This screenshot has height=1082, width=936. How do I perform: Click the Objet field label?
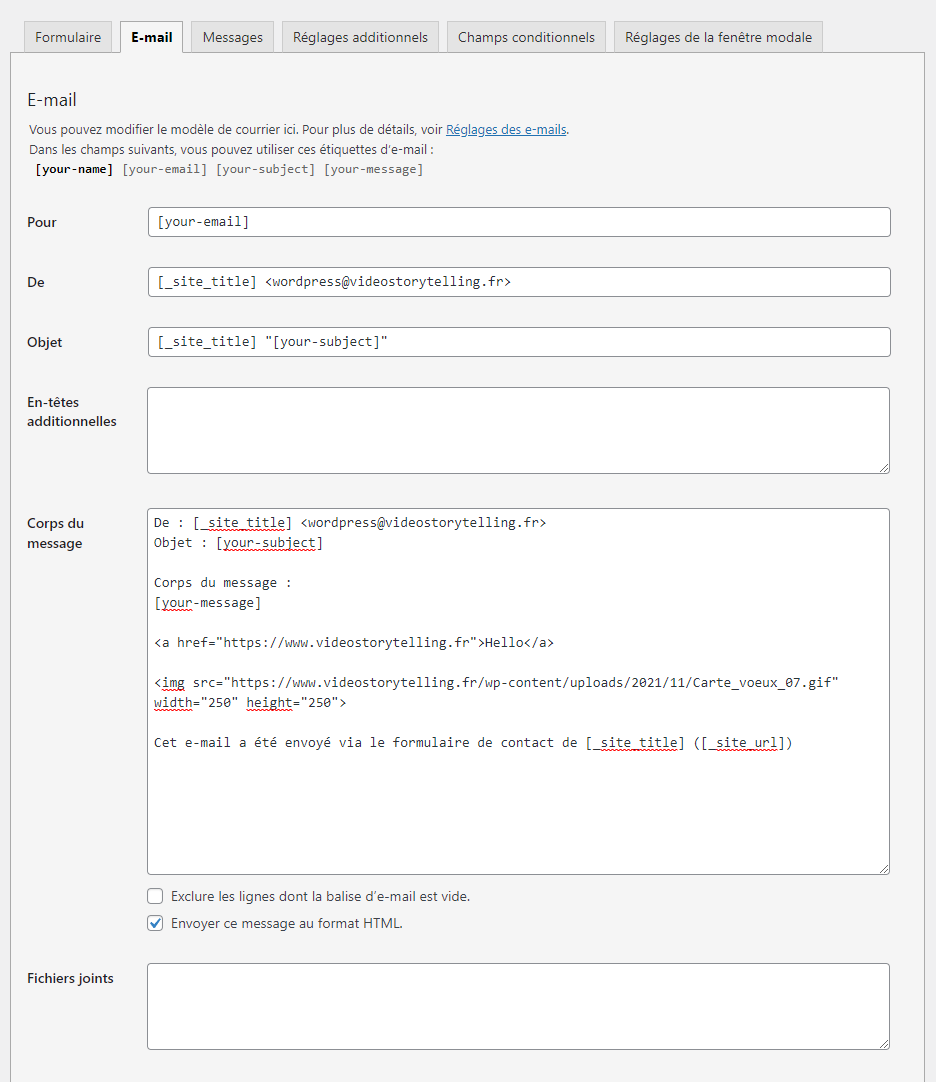tap(44, 342)
